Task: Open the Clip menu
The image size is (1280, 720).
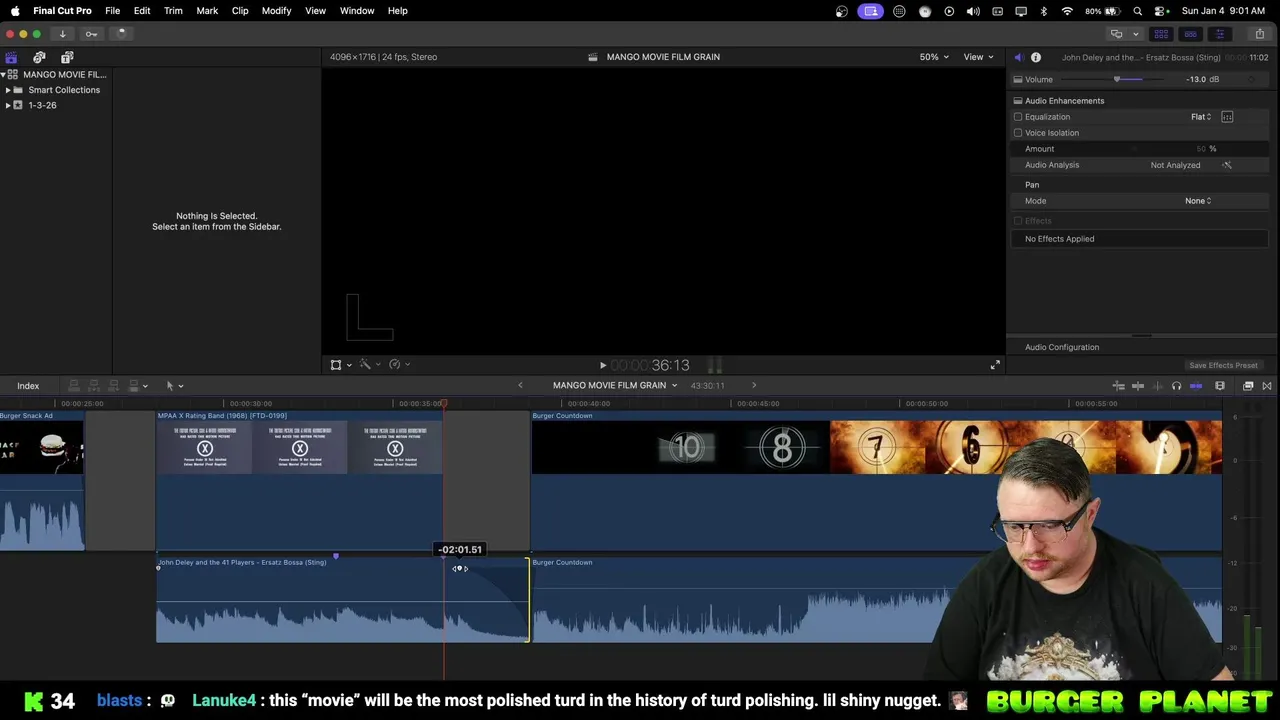Action: tap(240, 11)
